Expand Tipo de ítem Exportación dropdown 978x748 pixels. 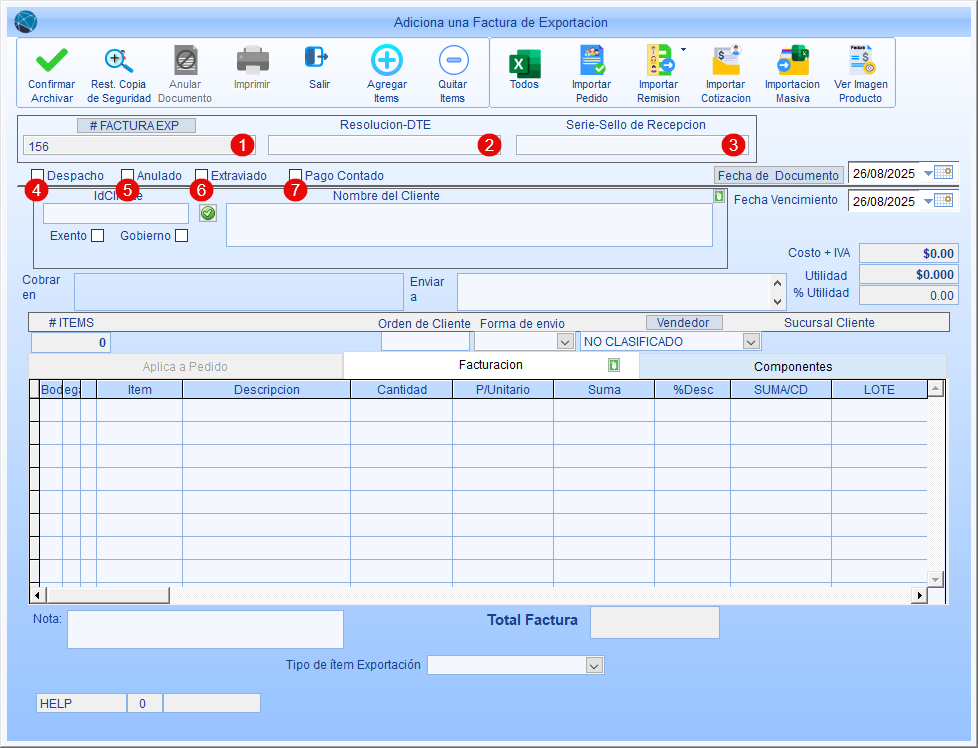[x=594, y=665]
